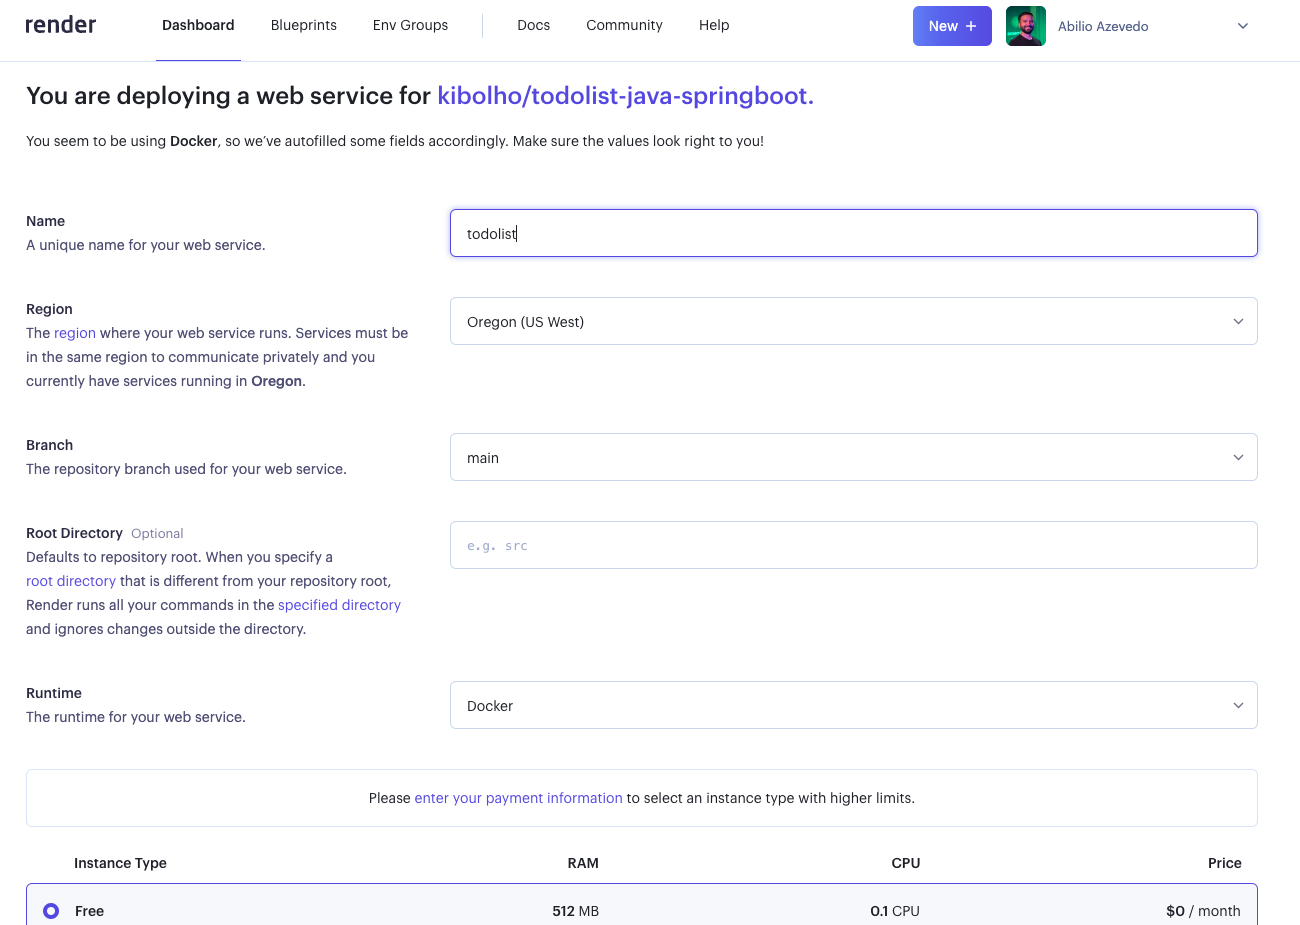The image size is (1300, 925).
Task: Click the '0.1 CPU' value
Action: [x=895, y=911]
